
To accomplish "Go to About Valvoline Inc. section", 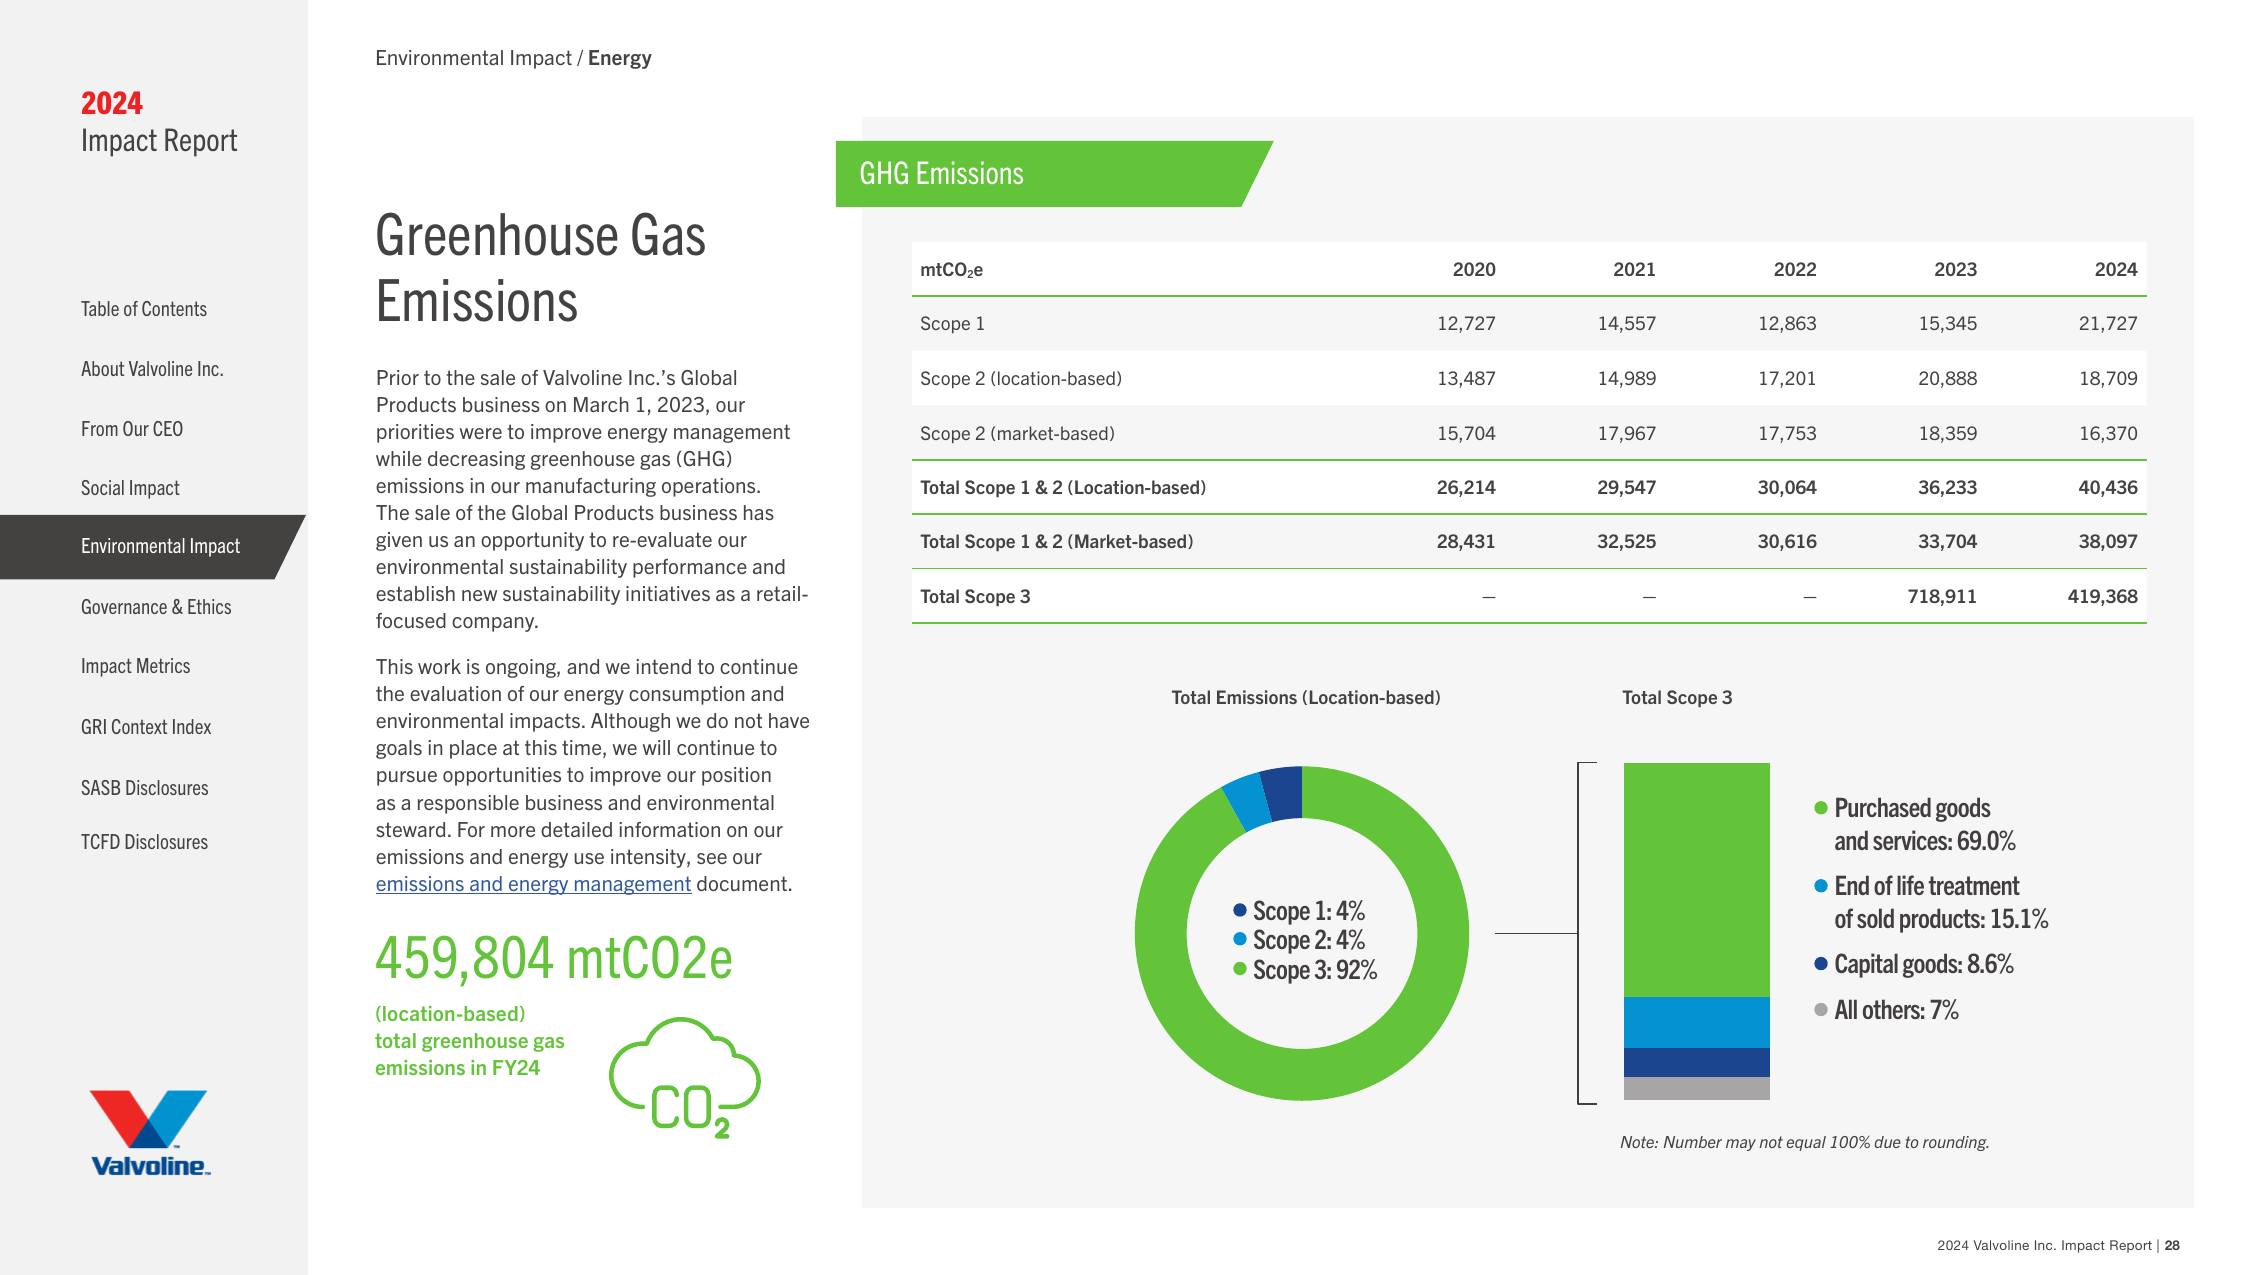I will point(152,369).
